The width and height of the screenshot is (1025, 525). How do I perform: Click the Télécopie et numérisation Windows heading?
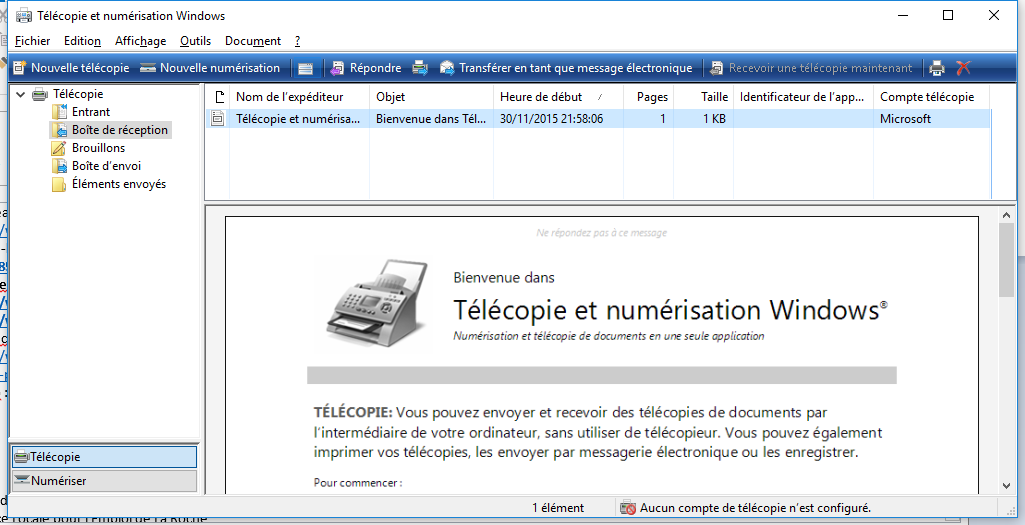click(x=670, y=310)
